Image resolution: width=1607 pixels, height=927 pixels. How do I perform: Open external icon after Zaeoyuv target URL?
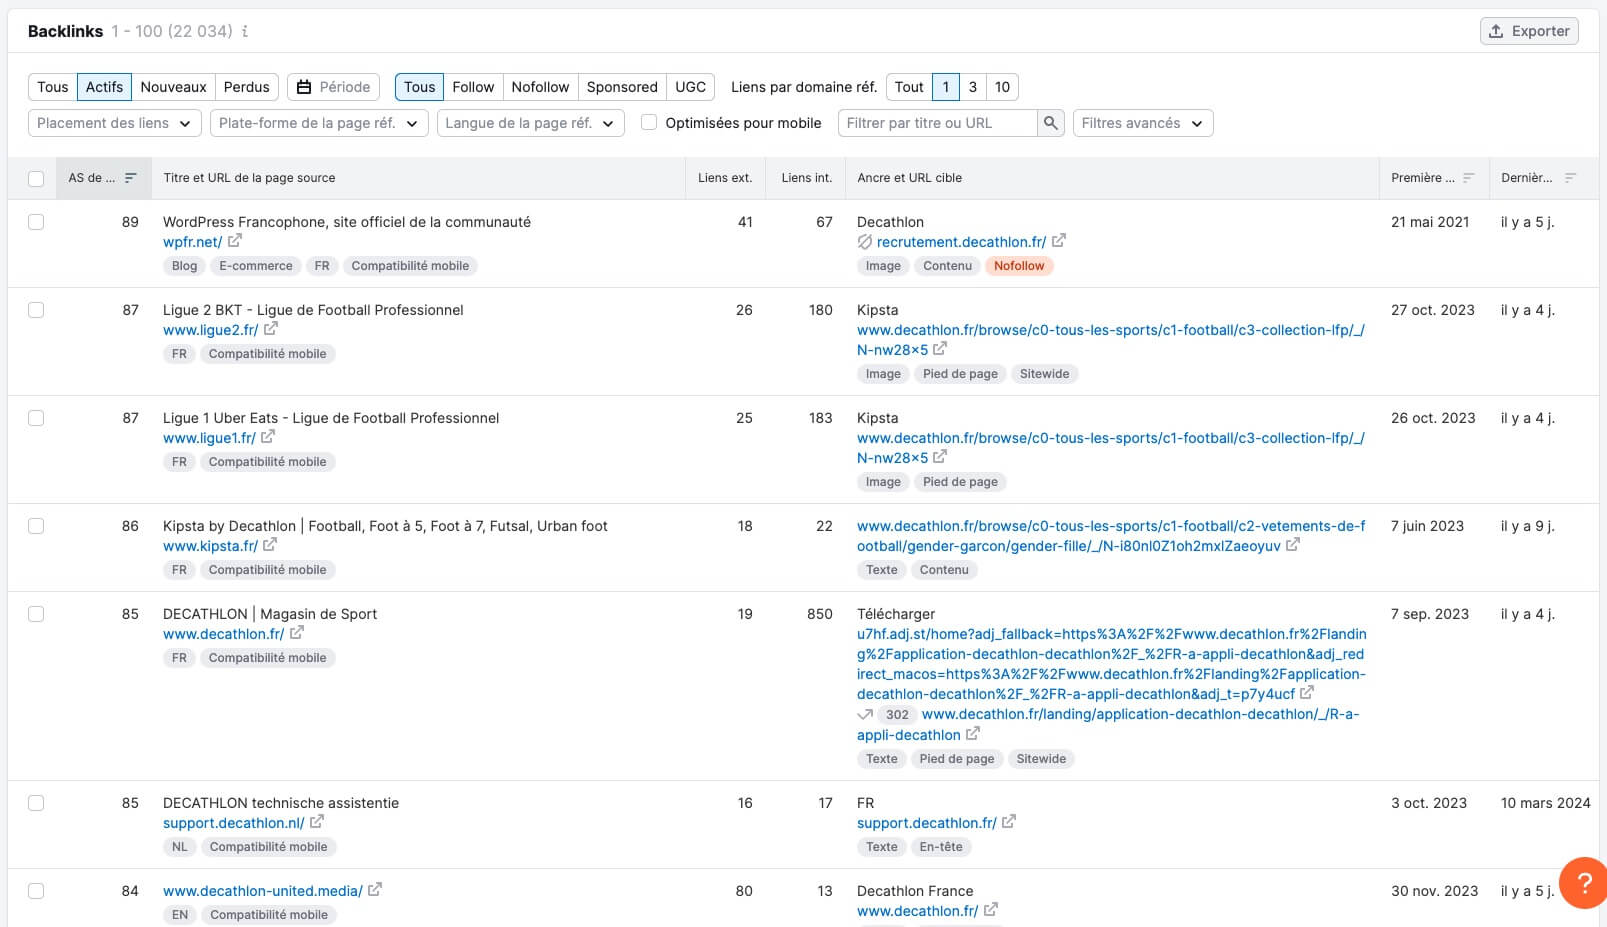pos(1293,545)
